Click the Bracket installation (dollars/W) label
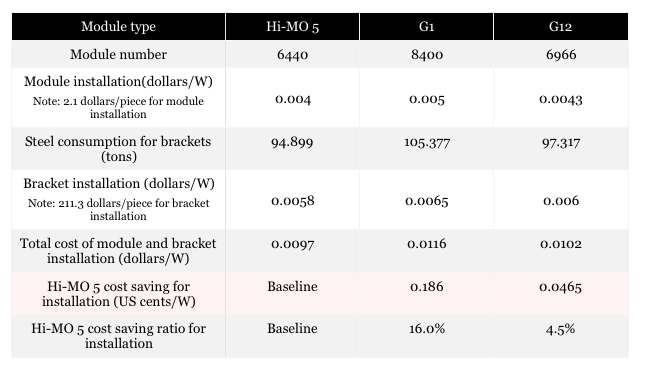This screenshot has width=653, height=374. (119, 184)
